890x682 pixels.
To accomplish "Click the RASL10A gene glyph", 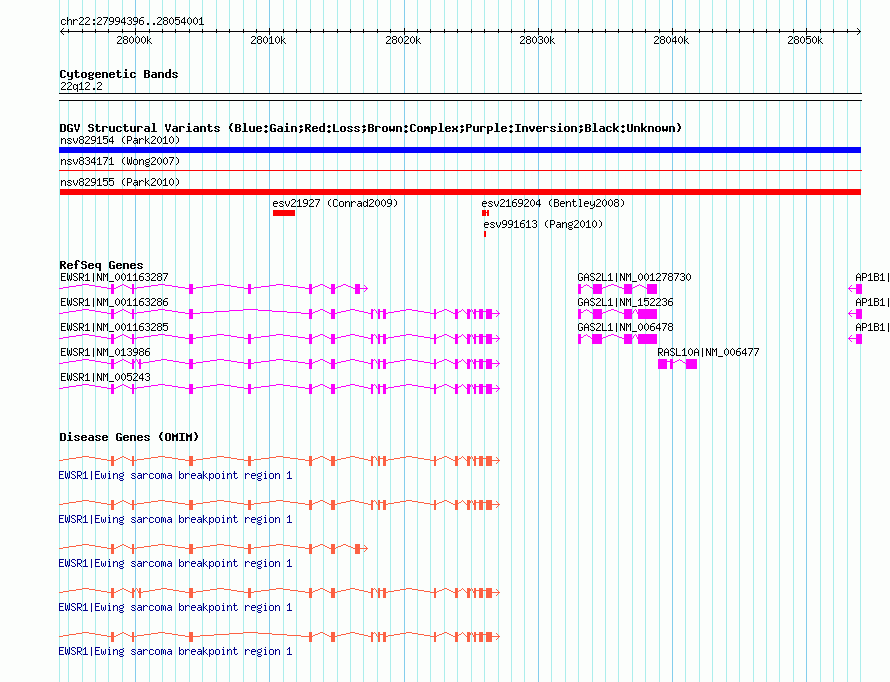I will (677, 364).
